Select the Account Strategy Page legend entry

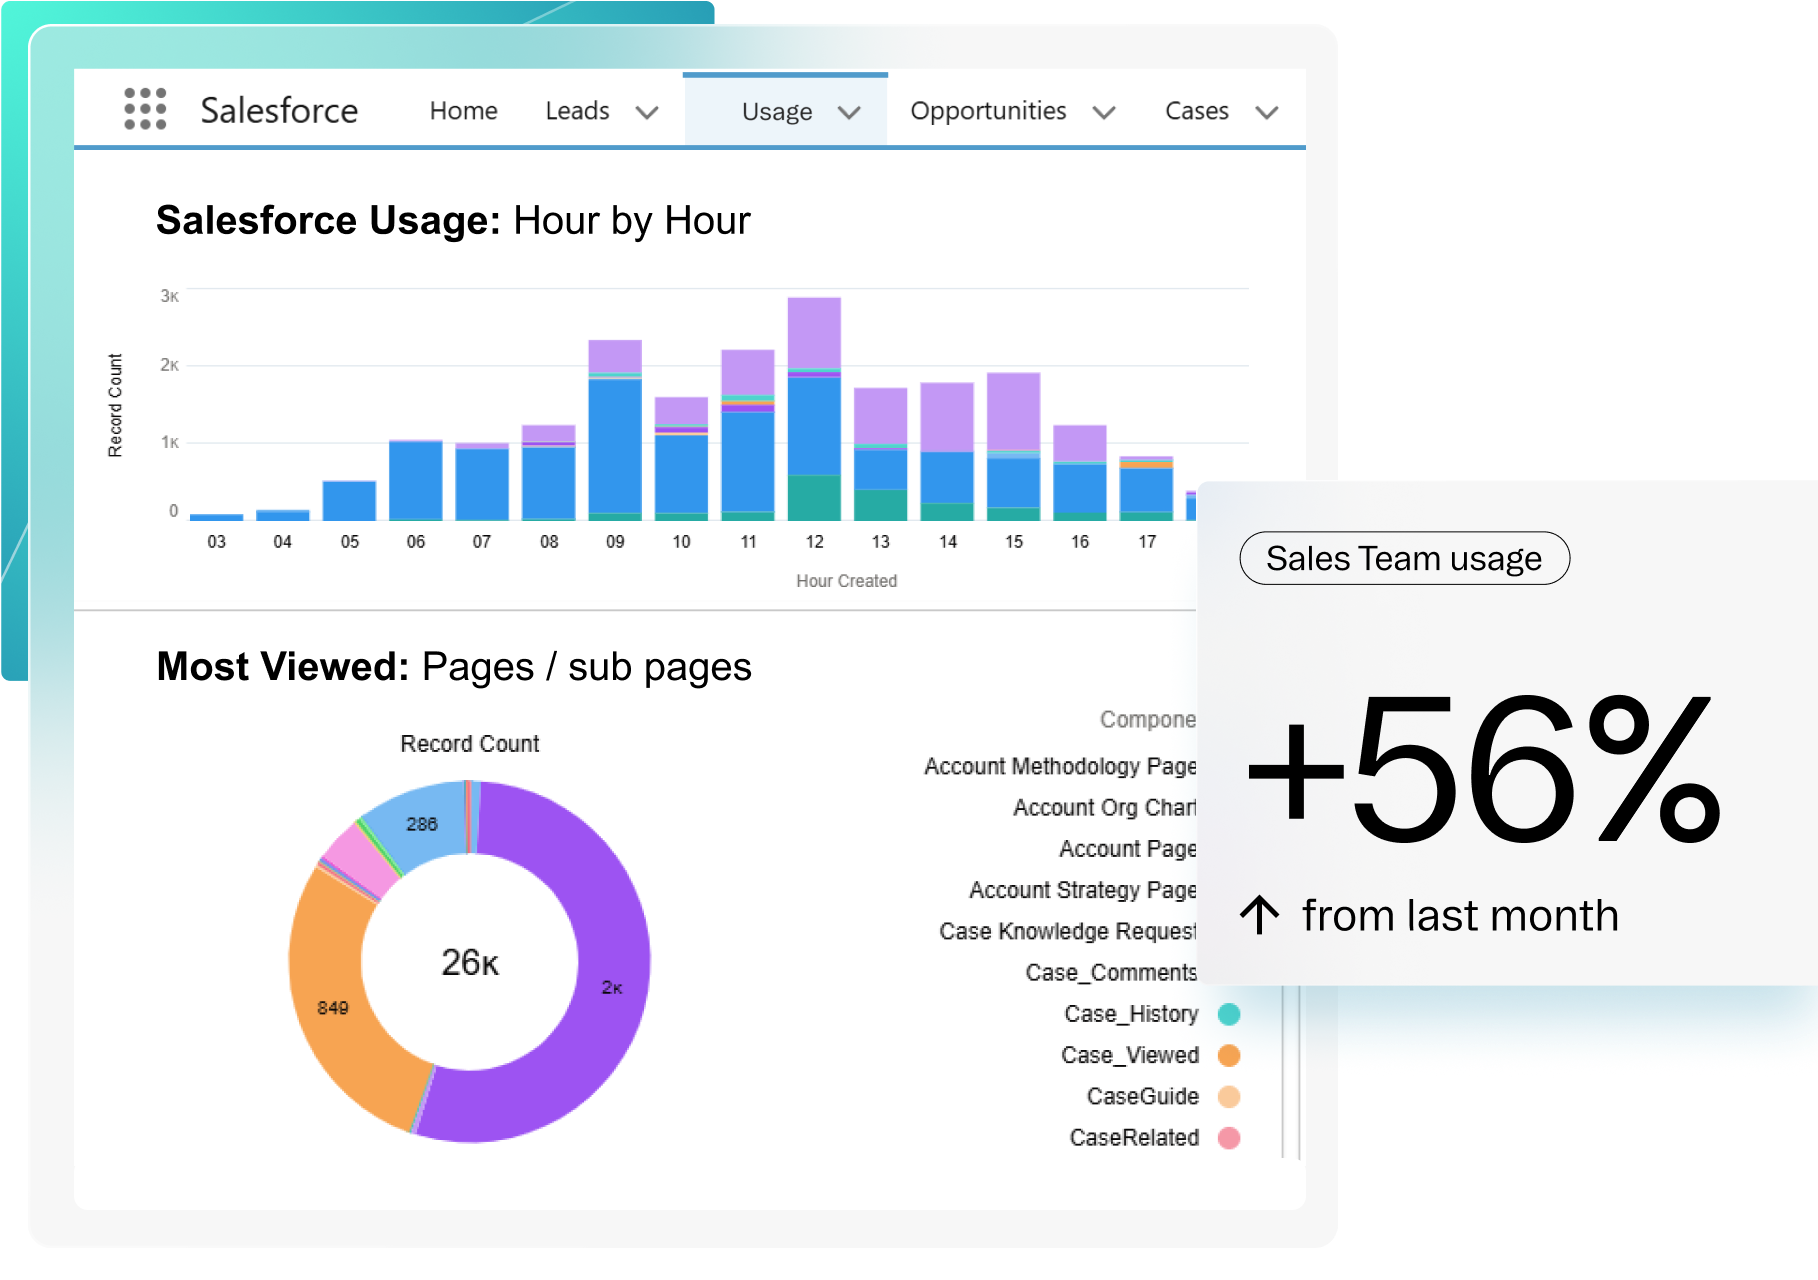point(1083,890)
